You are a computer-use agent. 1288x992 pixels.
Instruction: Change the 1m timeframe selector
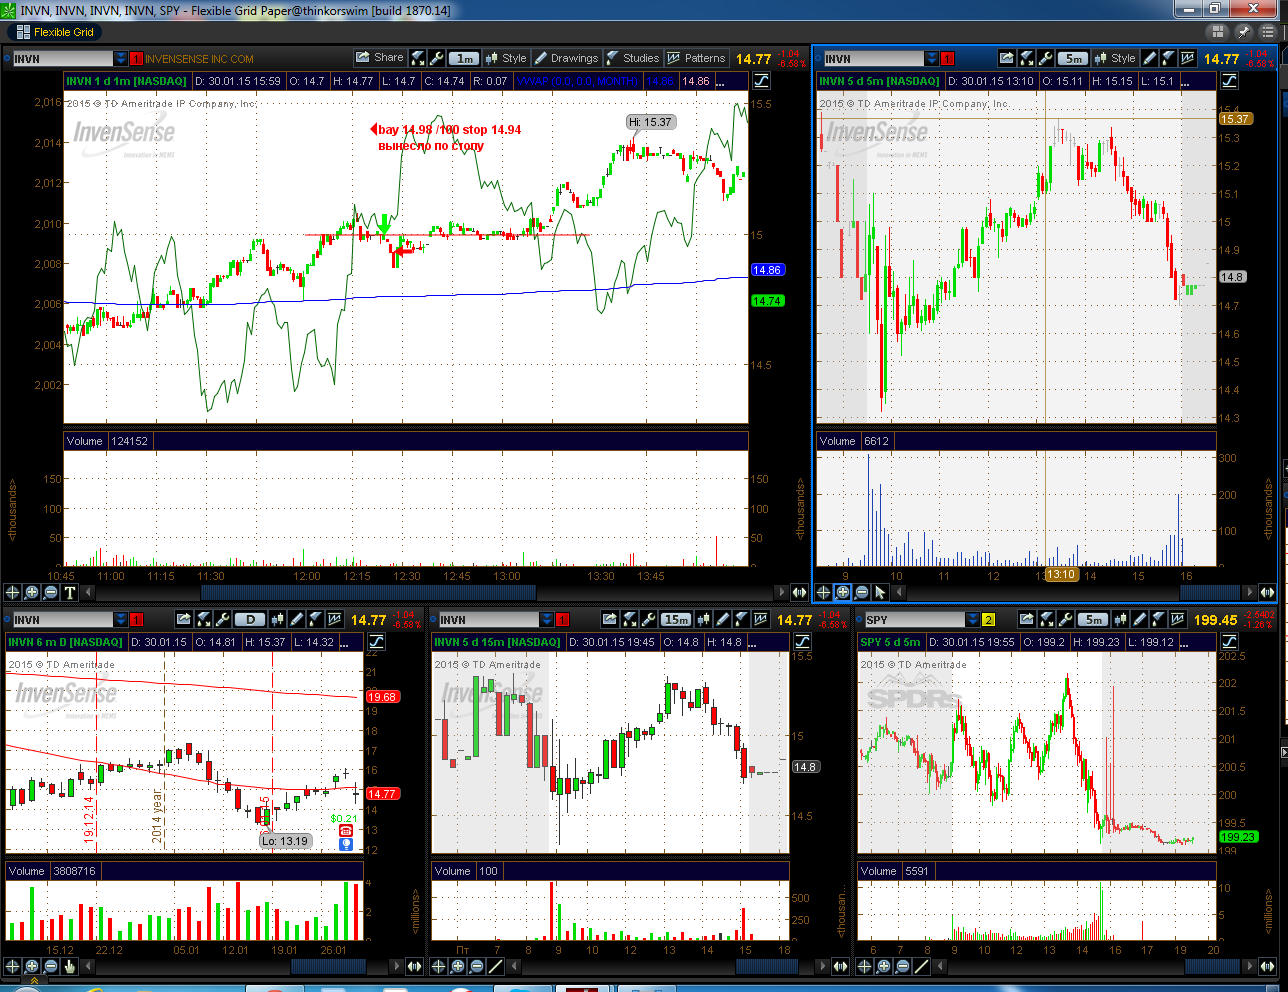(464, 58)
